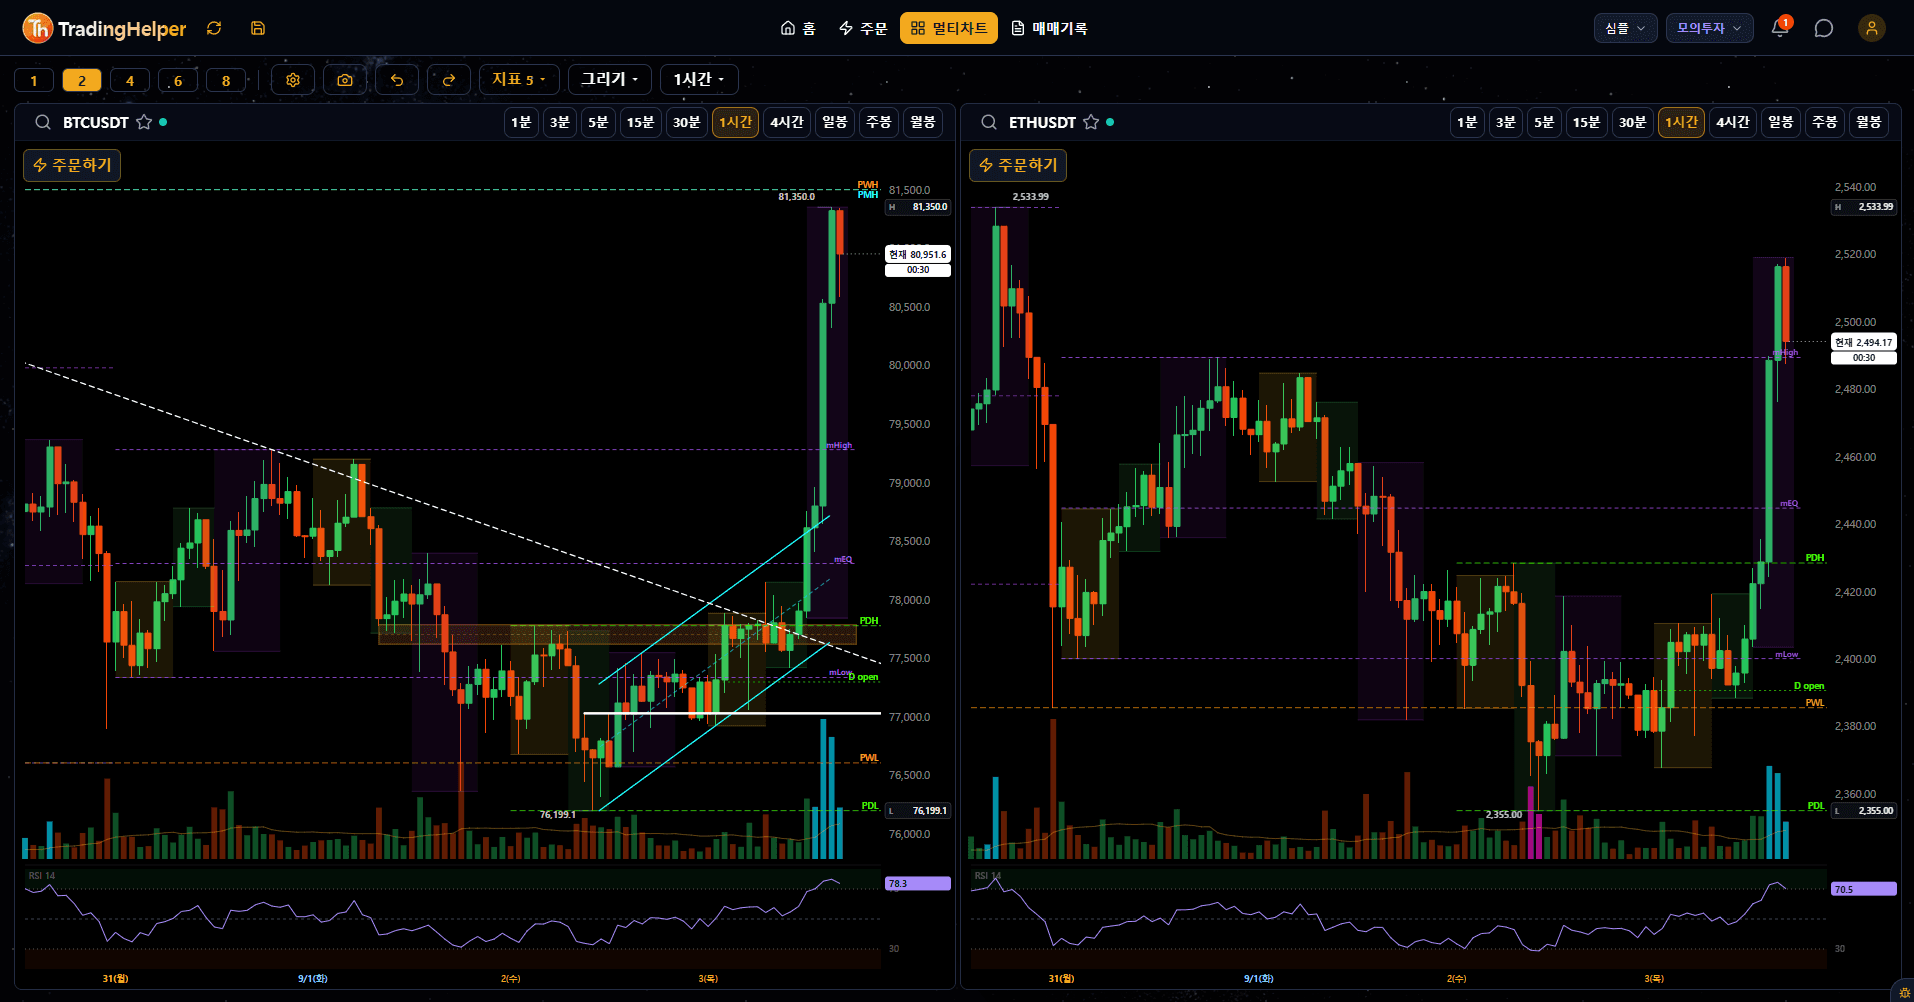Take a chart screenshot with camera icon

345,80
